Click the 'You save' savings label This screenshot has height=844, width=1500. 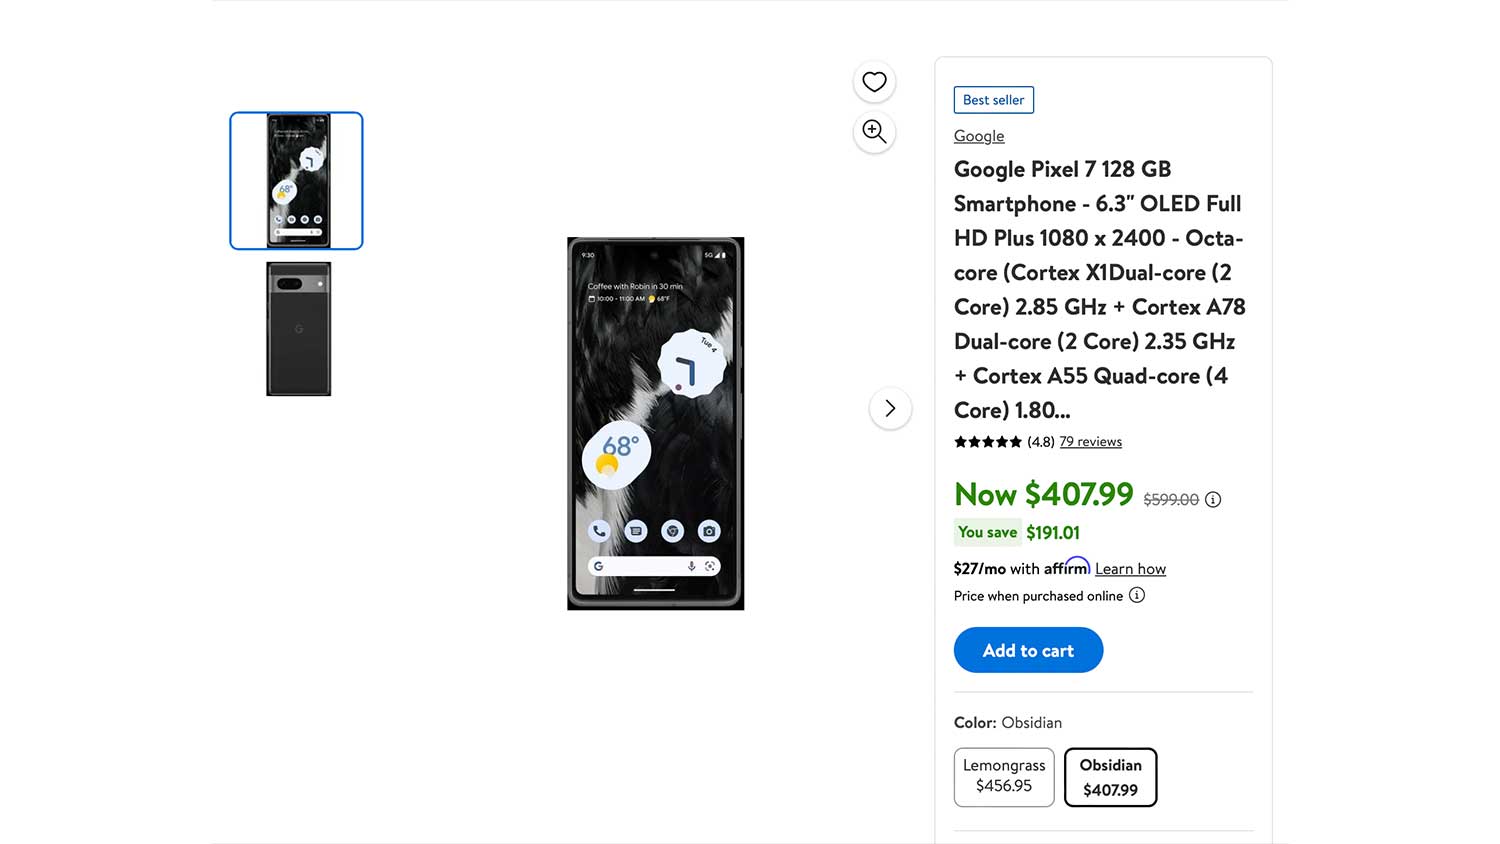coord(987,533)
